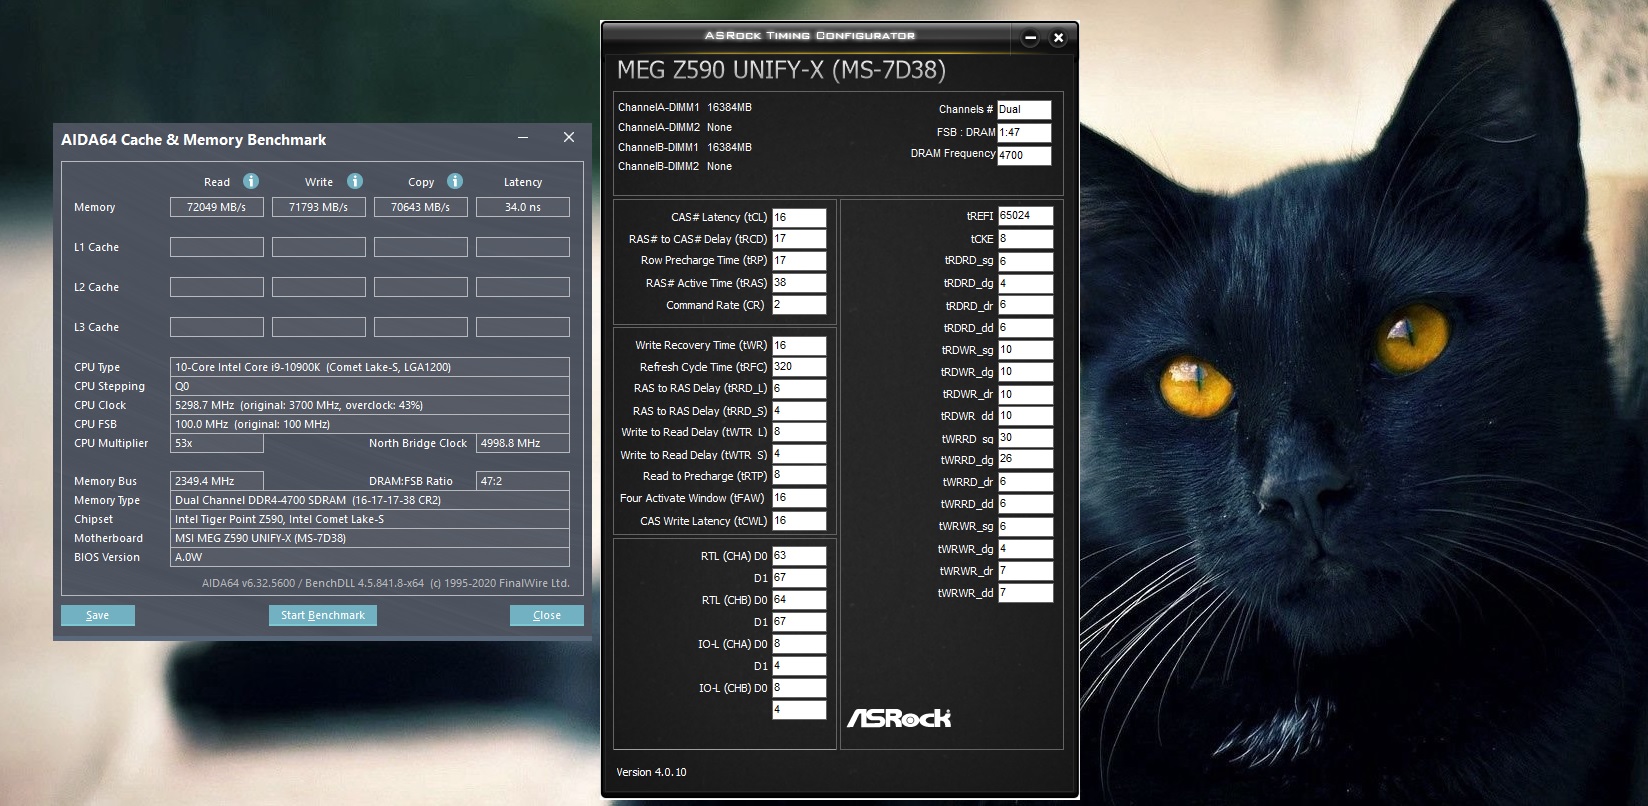1648x806 pixels.
Task: Click the tWRWR_dr input field
Action: (x=1026, y=571)
